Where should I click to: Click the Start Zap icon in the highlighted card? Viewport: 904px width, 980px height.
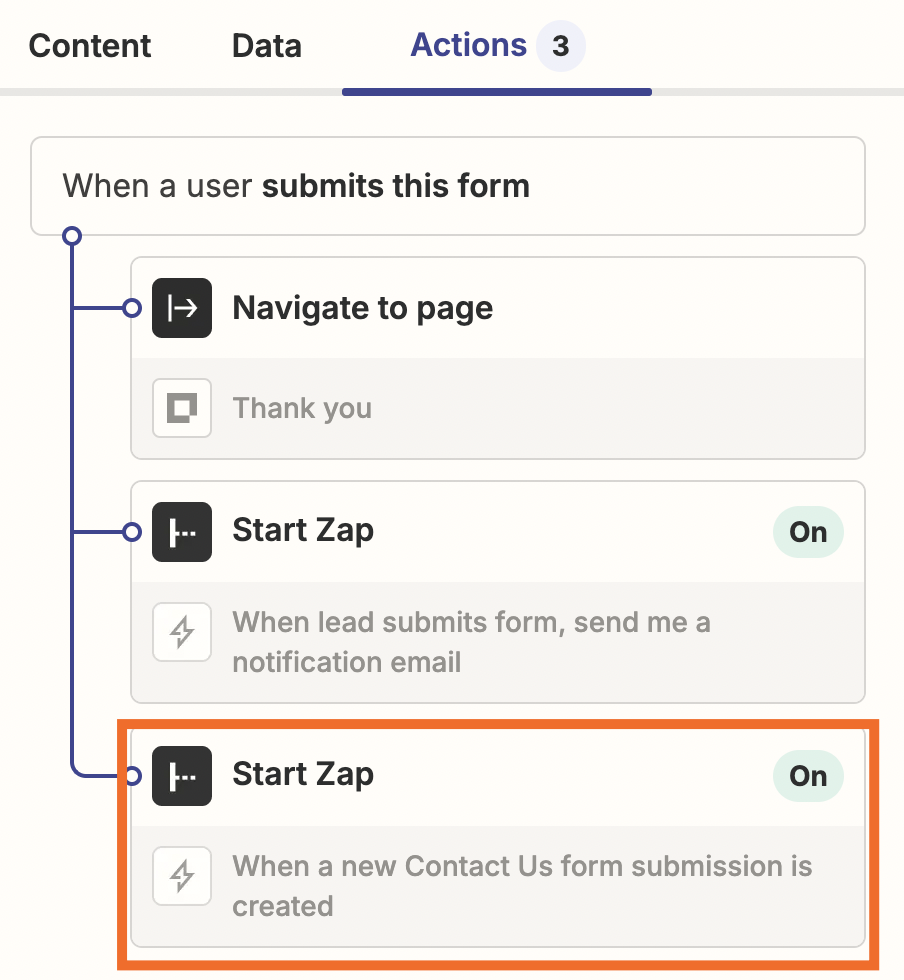click(182, 776)
